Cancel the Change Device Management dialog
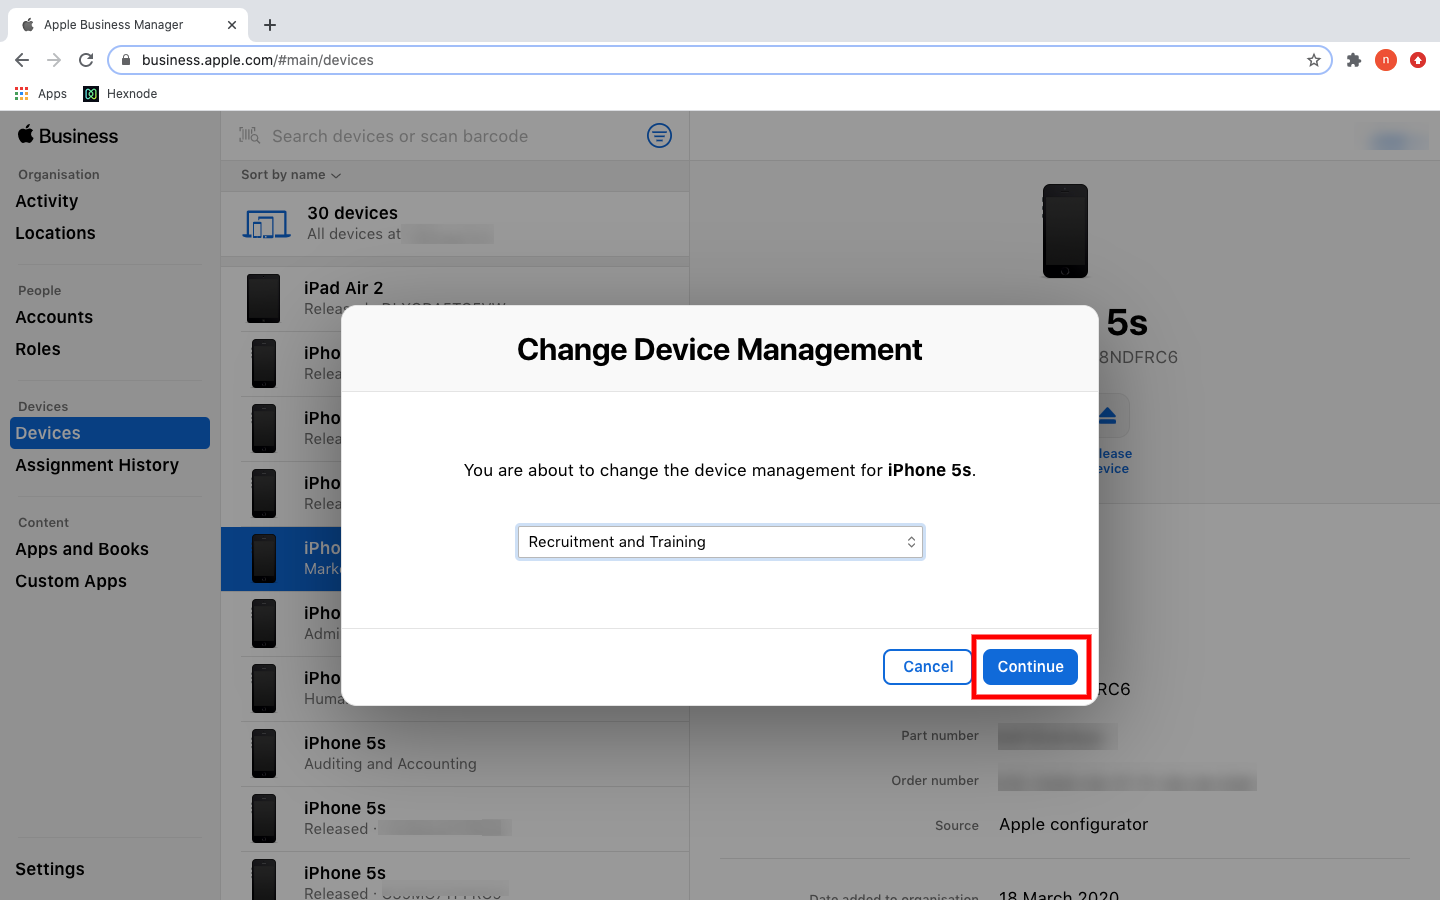1440x900 pixels. (x=928, y=667)
